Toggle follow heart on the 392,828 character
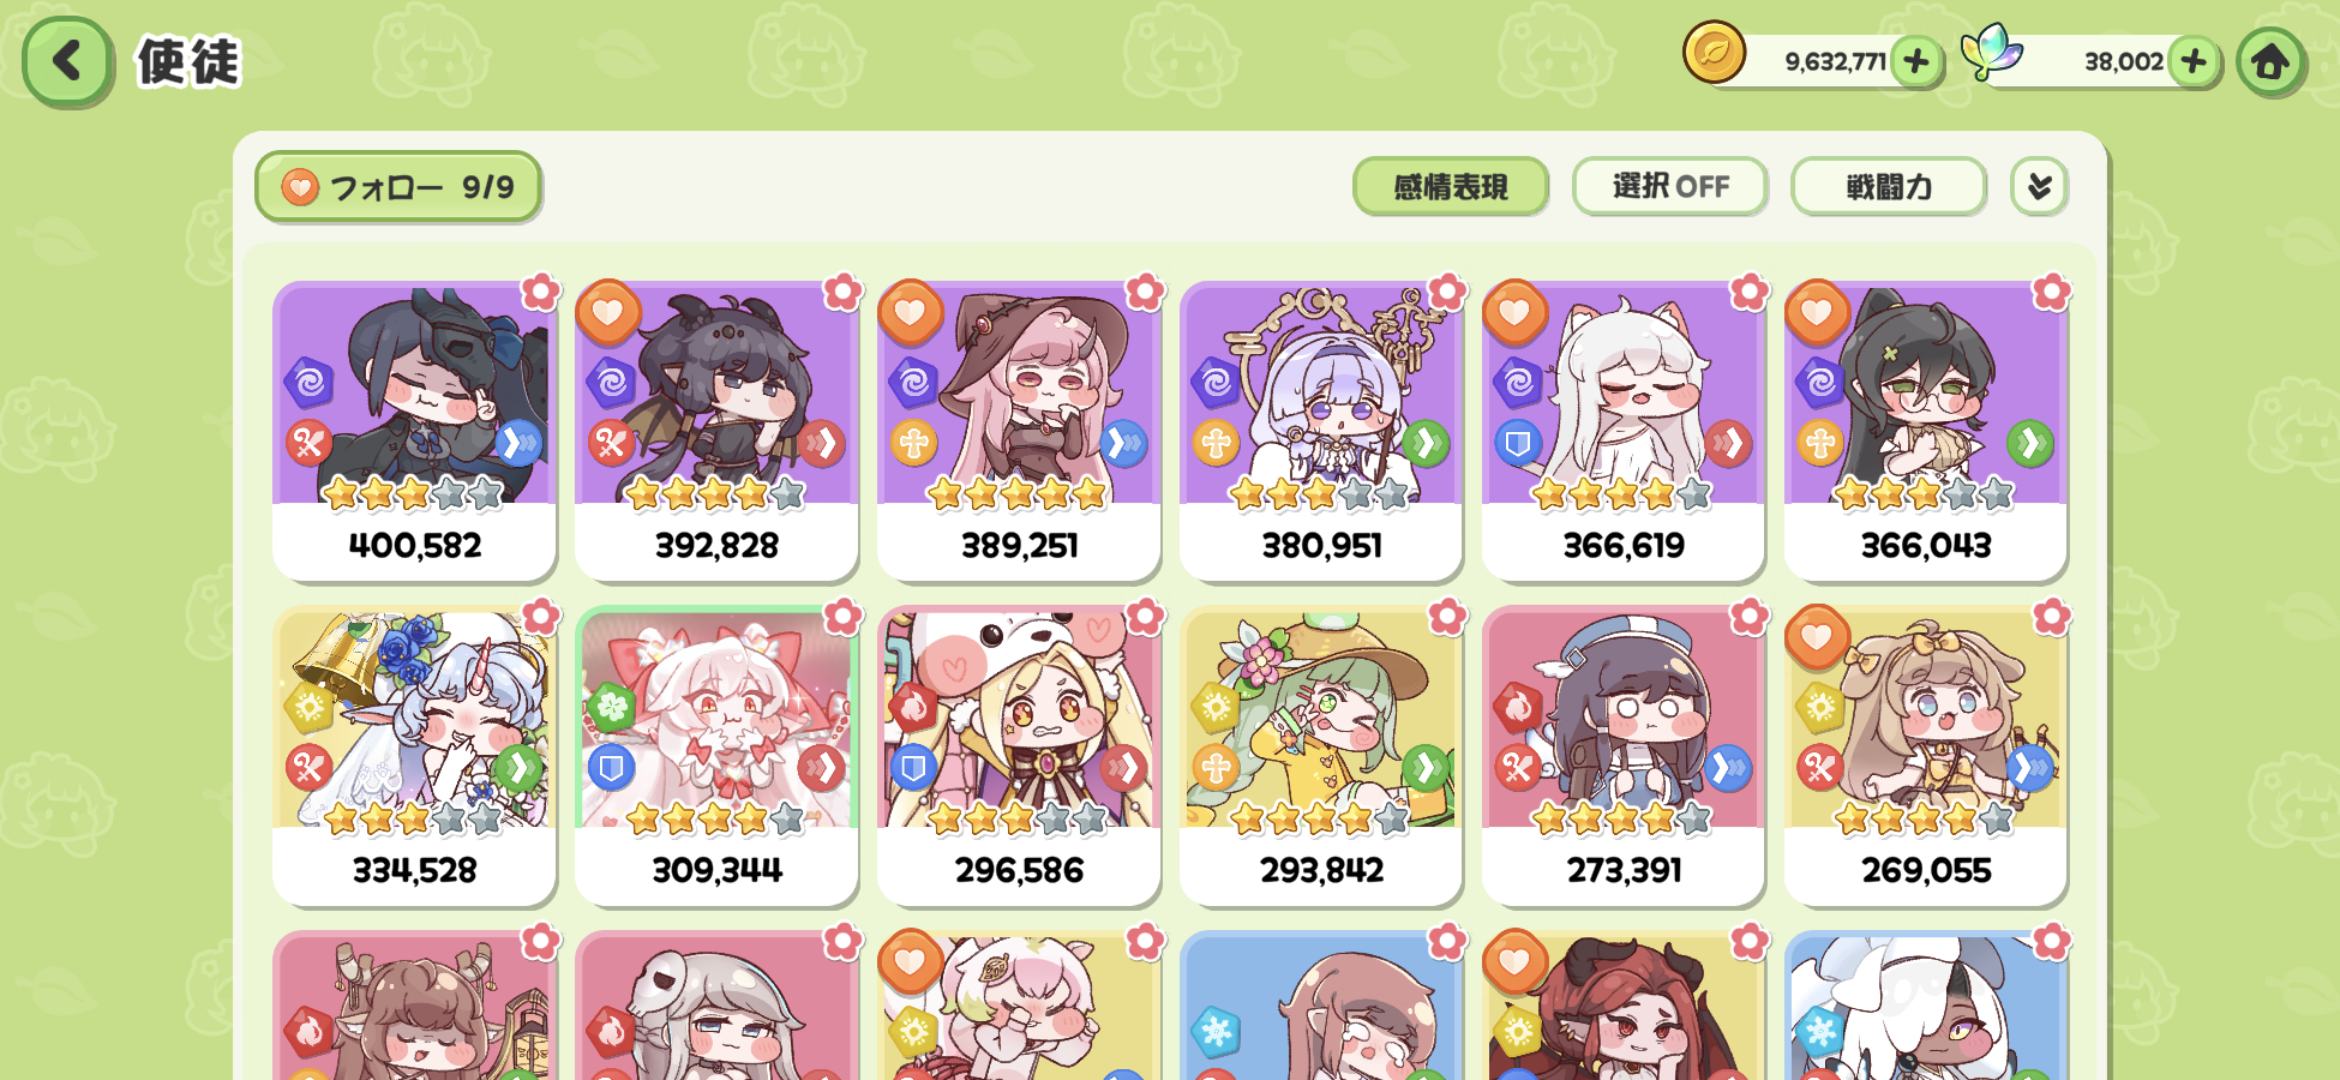 click(x=608, y=313)
